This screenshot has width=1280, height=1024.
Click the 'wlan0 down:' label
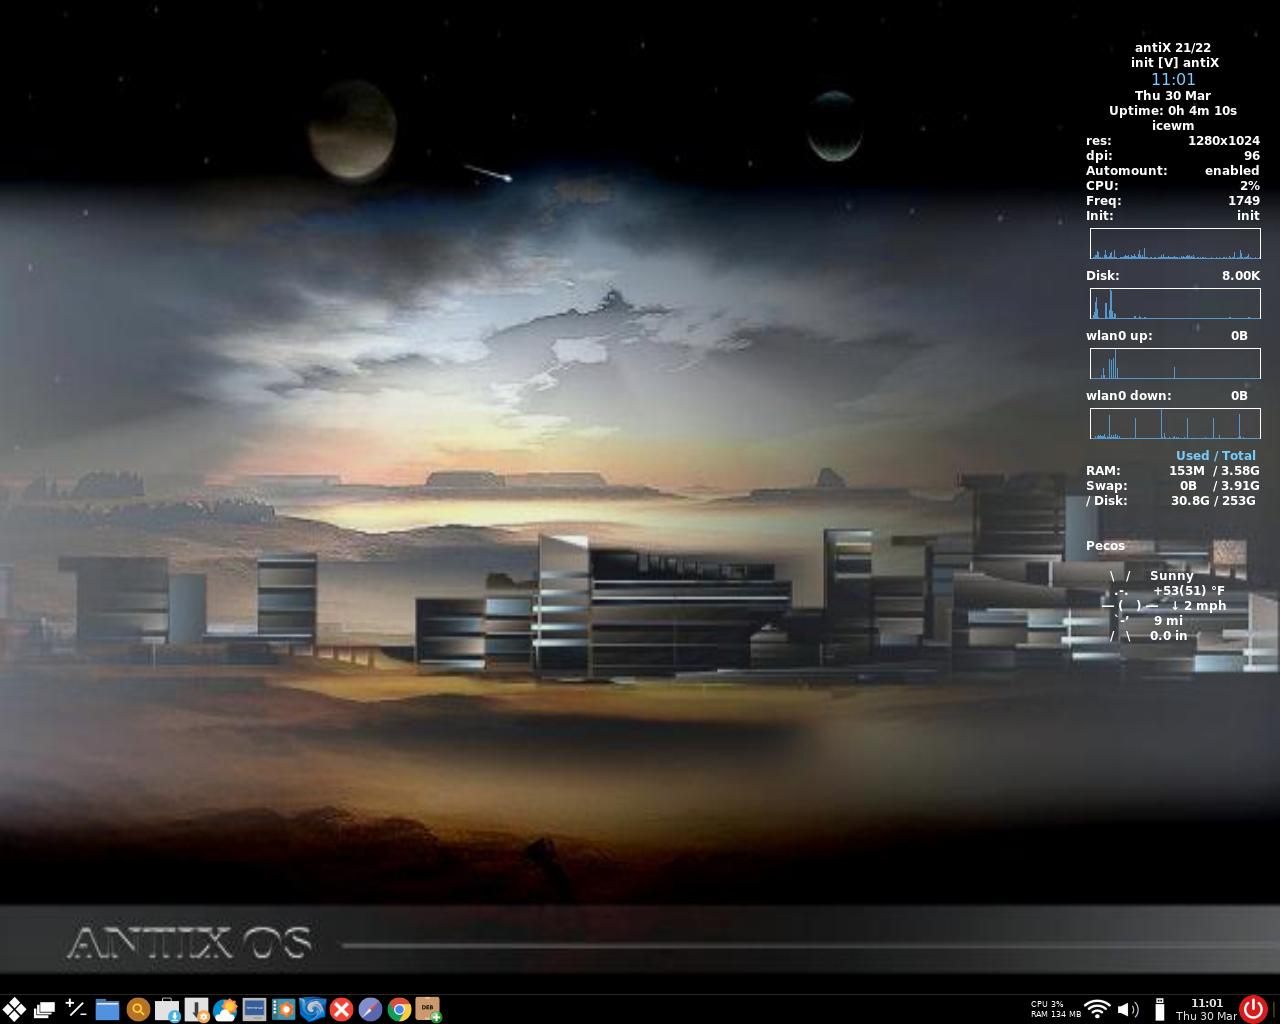pyautogui.click(x=1128, y=395)
